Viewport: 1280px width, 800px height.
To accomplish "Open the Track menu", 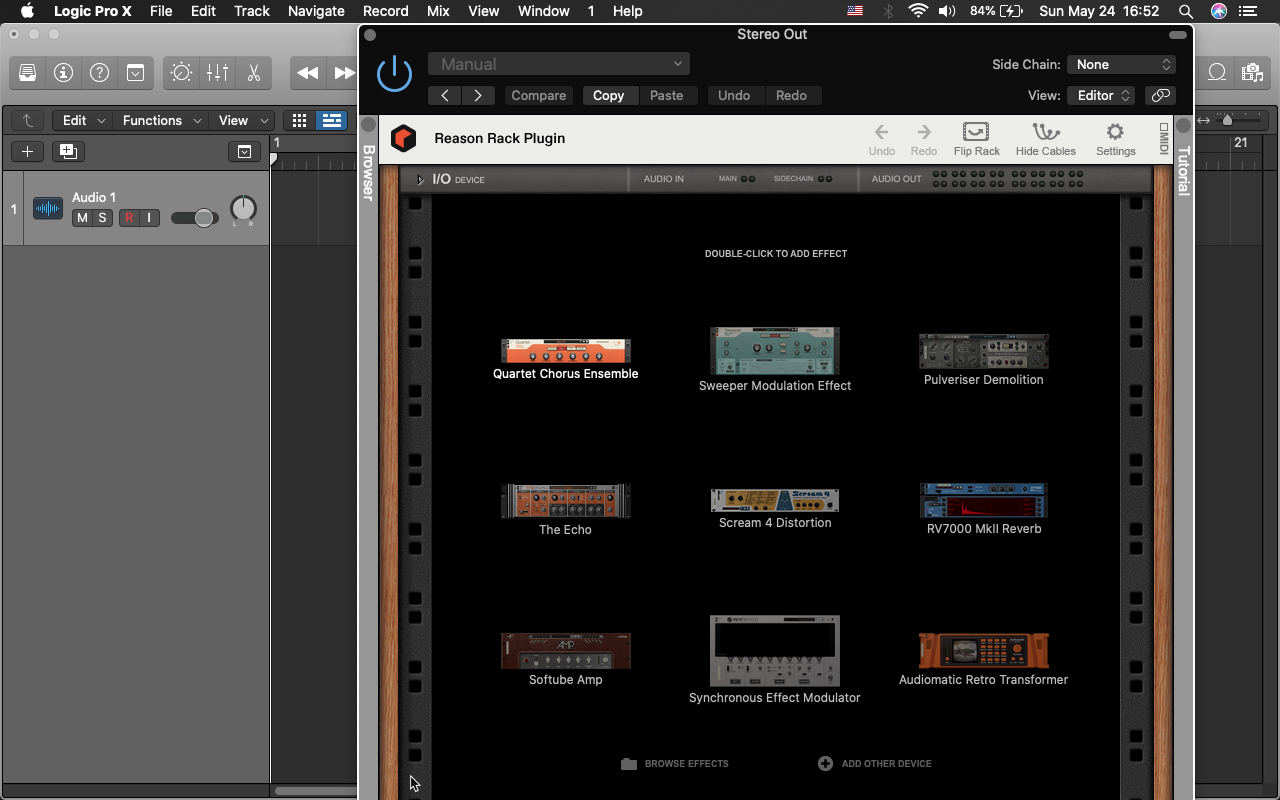I will tap(252, 11).
